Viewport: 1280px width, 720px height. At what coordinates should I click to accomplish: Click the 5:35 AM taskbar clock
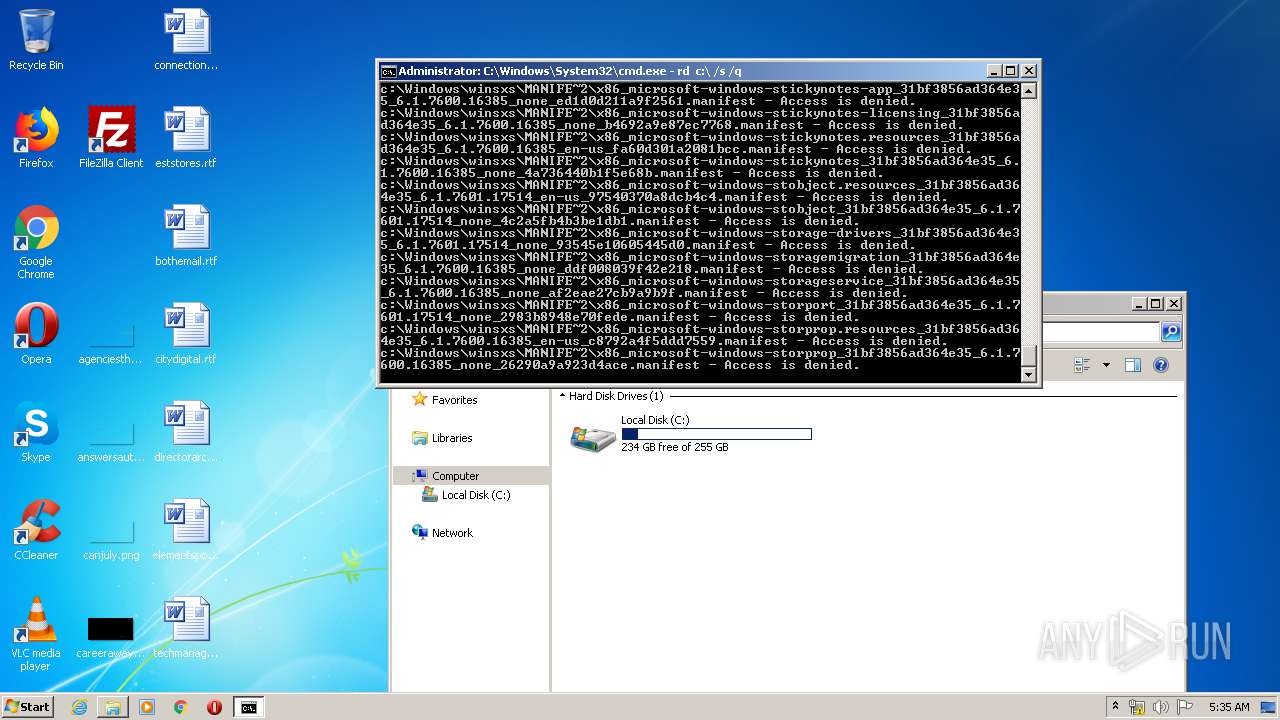point(1228,707)
